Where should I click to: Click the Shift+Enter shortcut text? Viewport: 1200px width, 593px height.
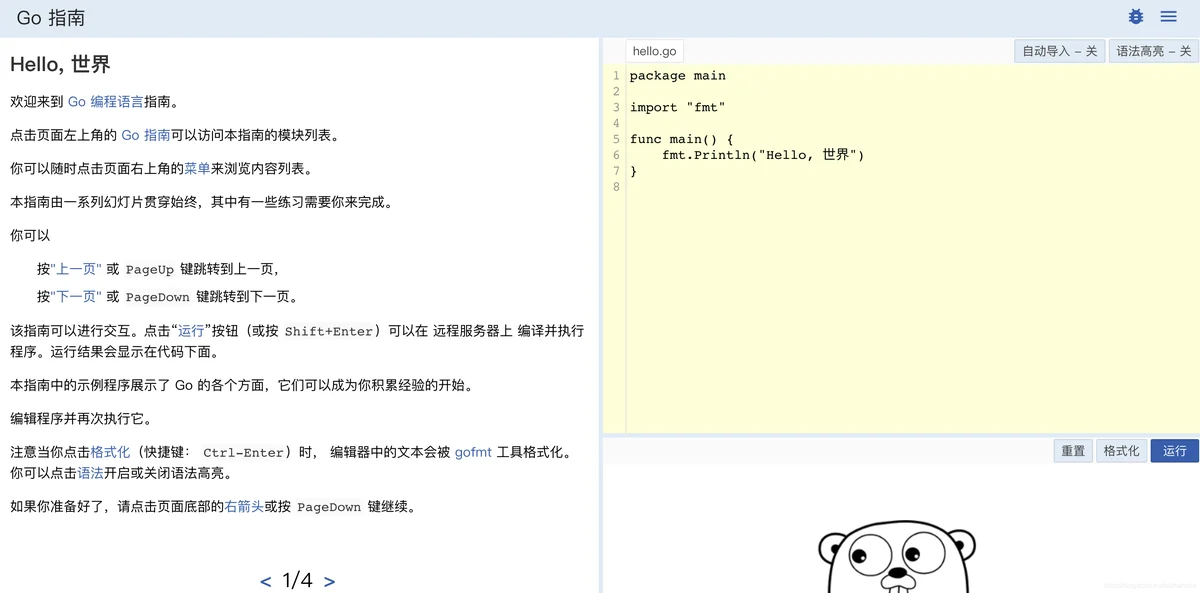(x=329, y=331)
